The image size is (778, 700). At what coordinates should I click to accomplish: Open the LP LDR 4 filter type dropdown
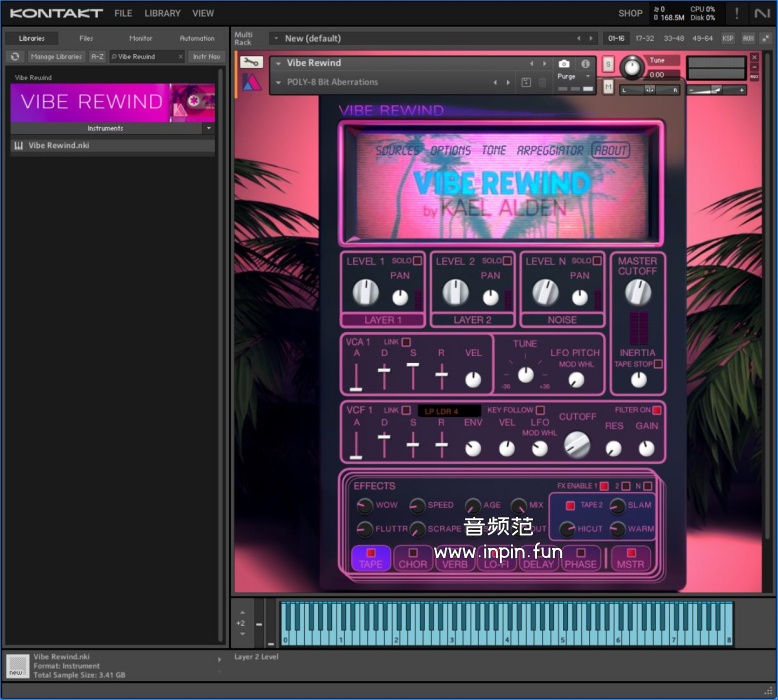(x=449, y=411)
